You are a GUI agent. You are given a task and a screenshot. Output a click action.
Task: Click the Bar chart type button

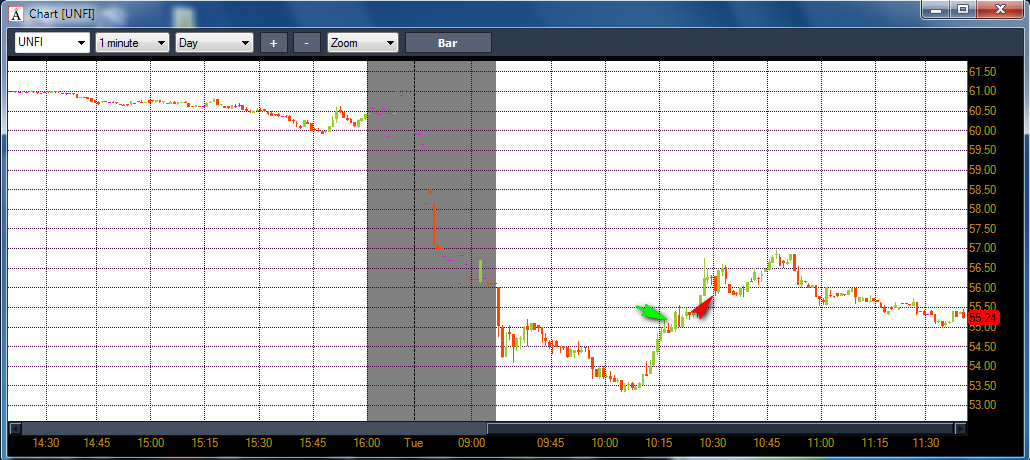[x=448, y=43]
